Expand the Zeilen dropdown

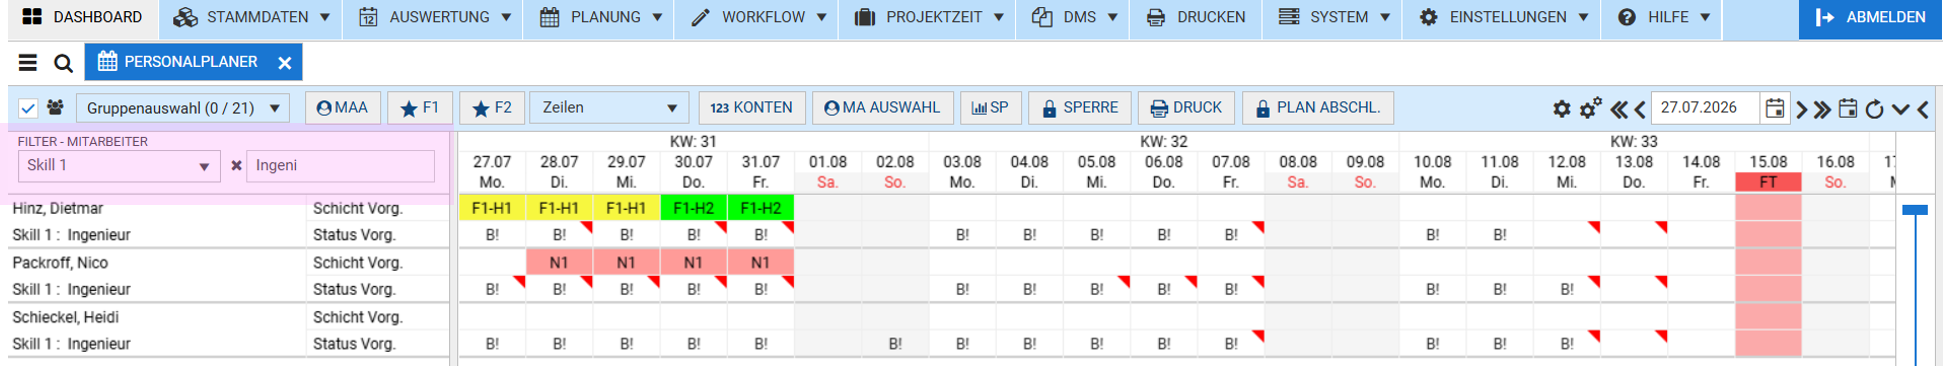tap(609, 108)
